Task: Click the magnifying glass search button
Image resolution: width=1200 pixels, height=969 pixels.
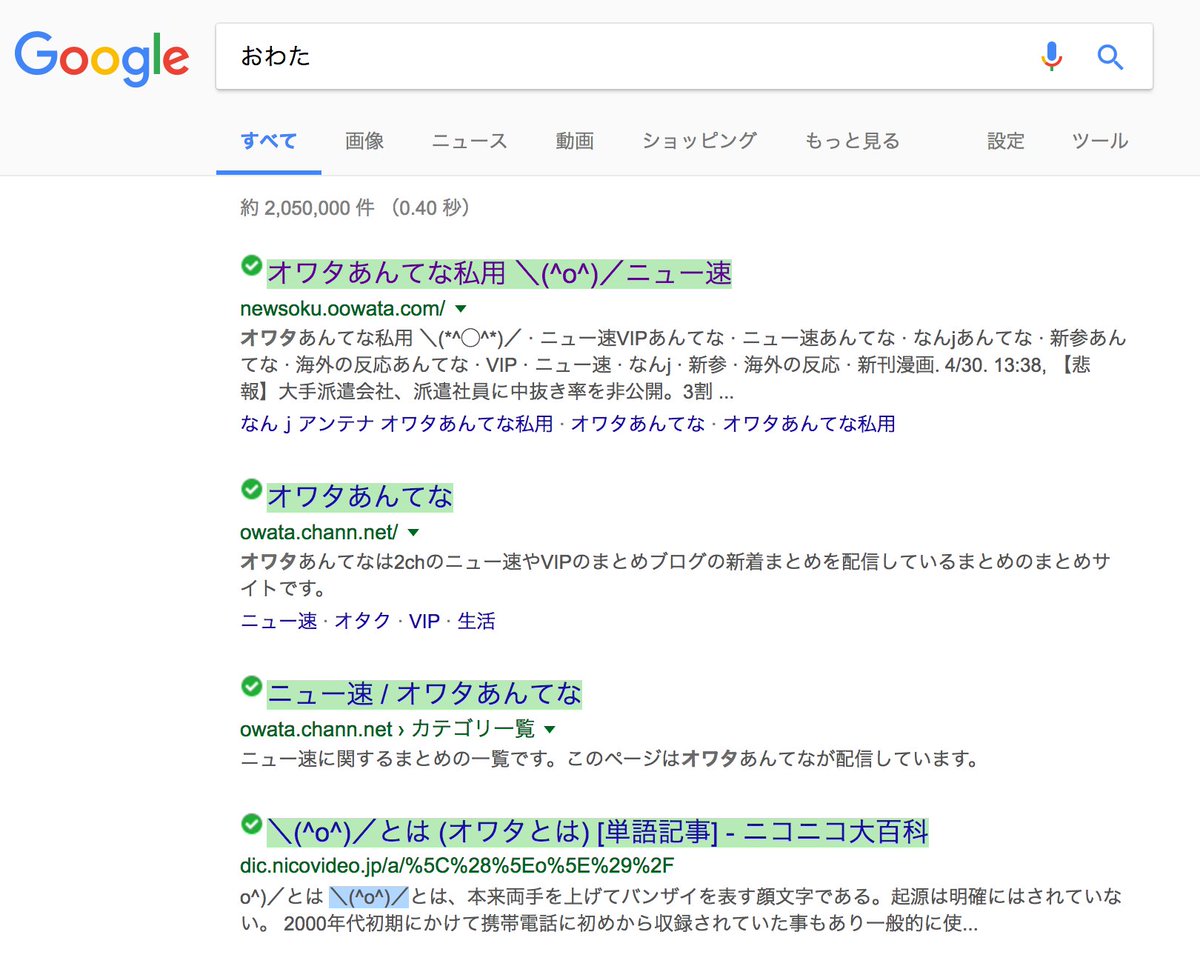Action: 1110,56
